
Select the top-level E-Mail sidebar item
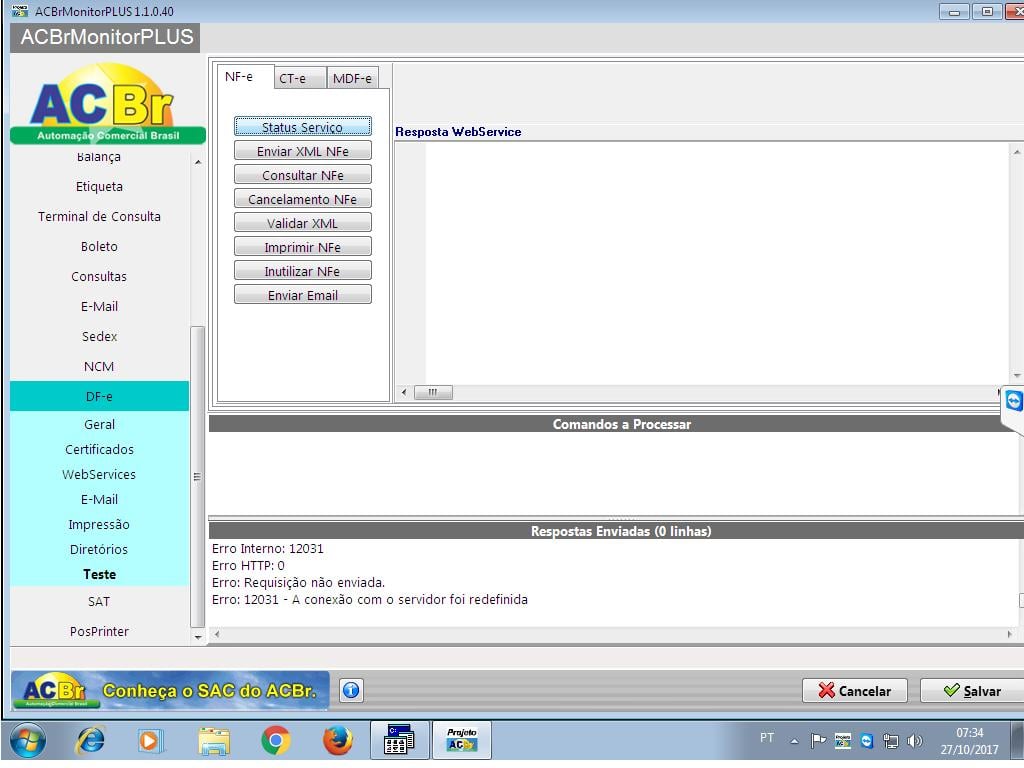(x=99, y=307)
